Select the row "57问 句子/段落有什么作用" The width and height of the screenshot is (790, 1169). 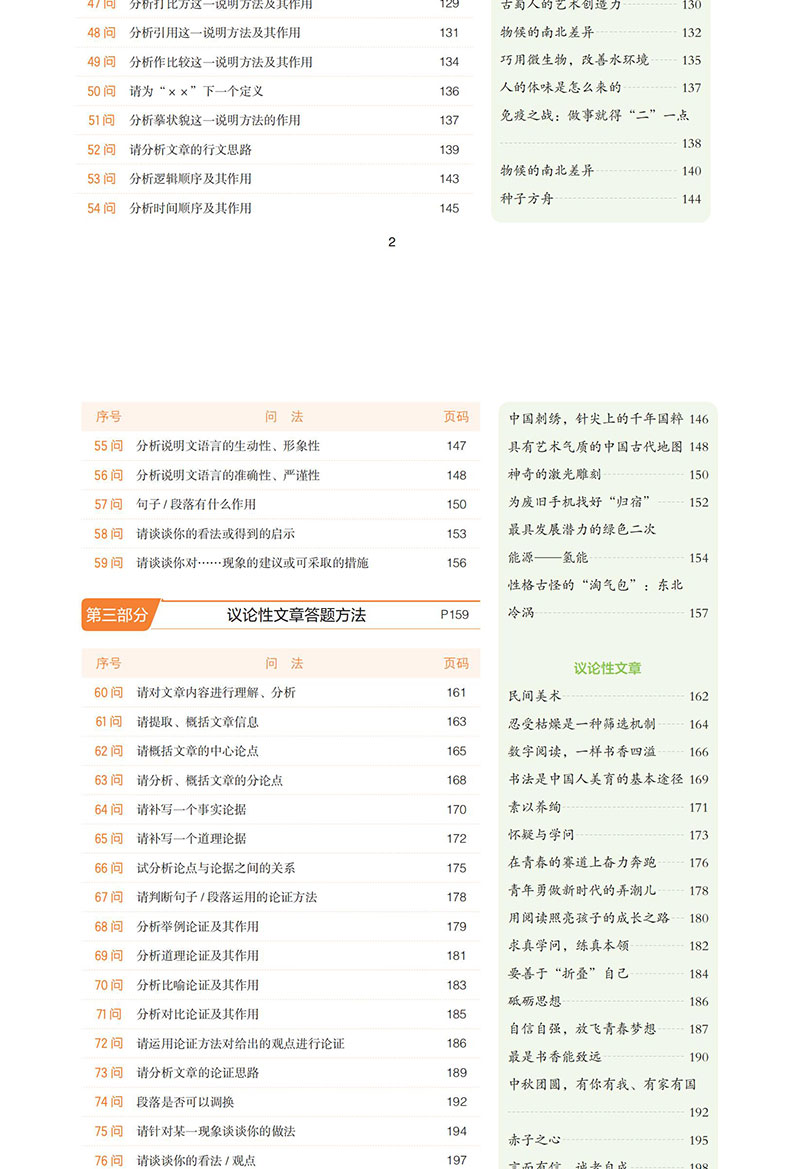point(280,505)
